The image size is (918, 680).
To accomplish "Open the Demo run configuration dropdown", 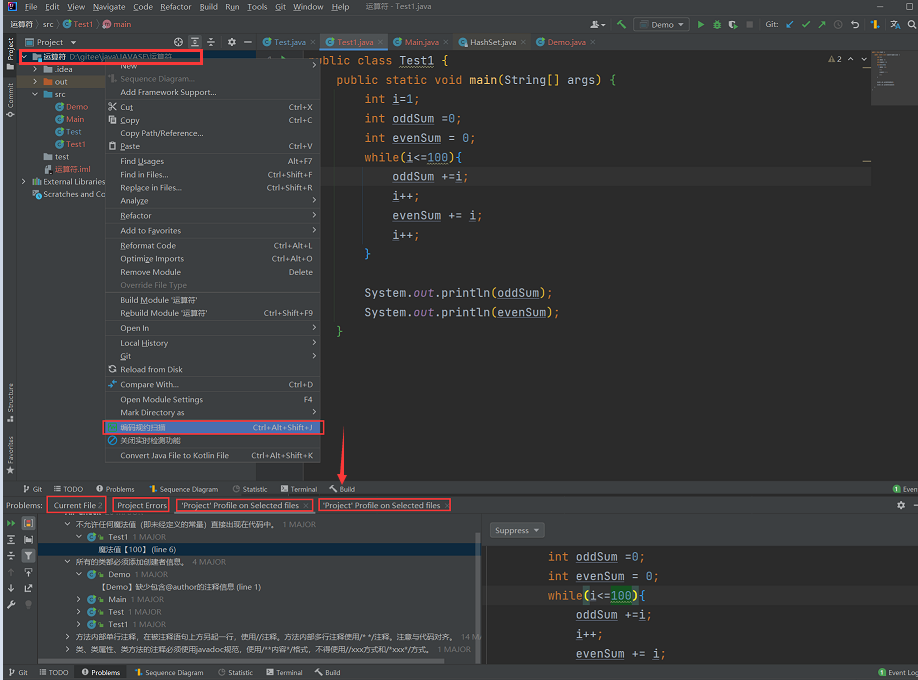I will coord(662,25).
